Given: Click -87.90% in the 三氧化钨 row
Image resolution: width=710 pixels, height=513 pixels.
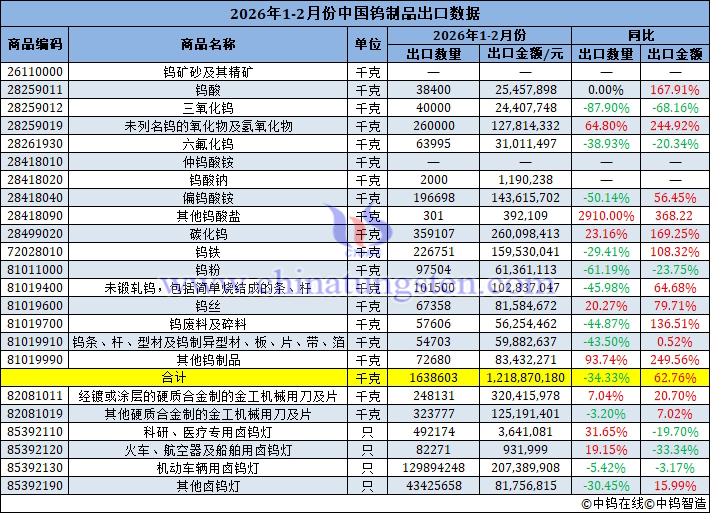Looking at the screenshot, I should 606,108.
